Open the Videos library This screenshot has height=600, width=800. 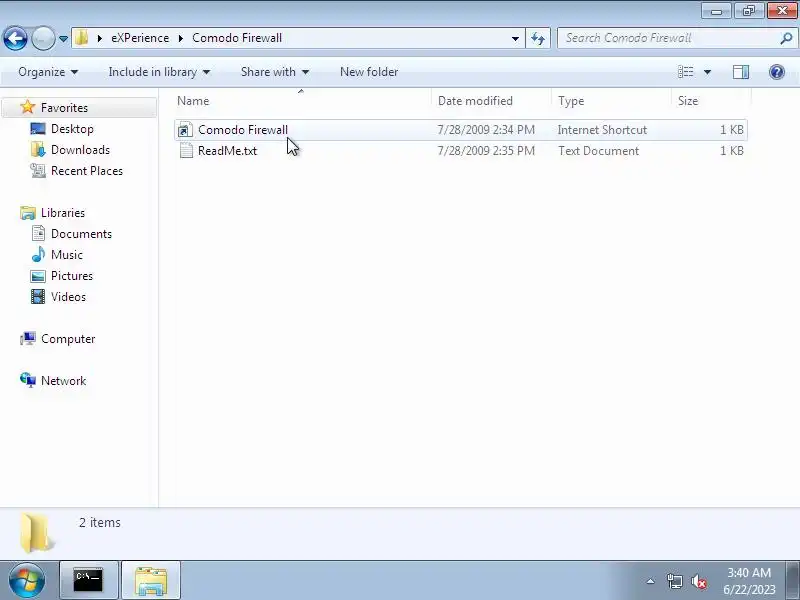click(68, 297)
